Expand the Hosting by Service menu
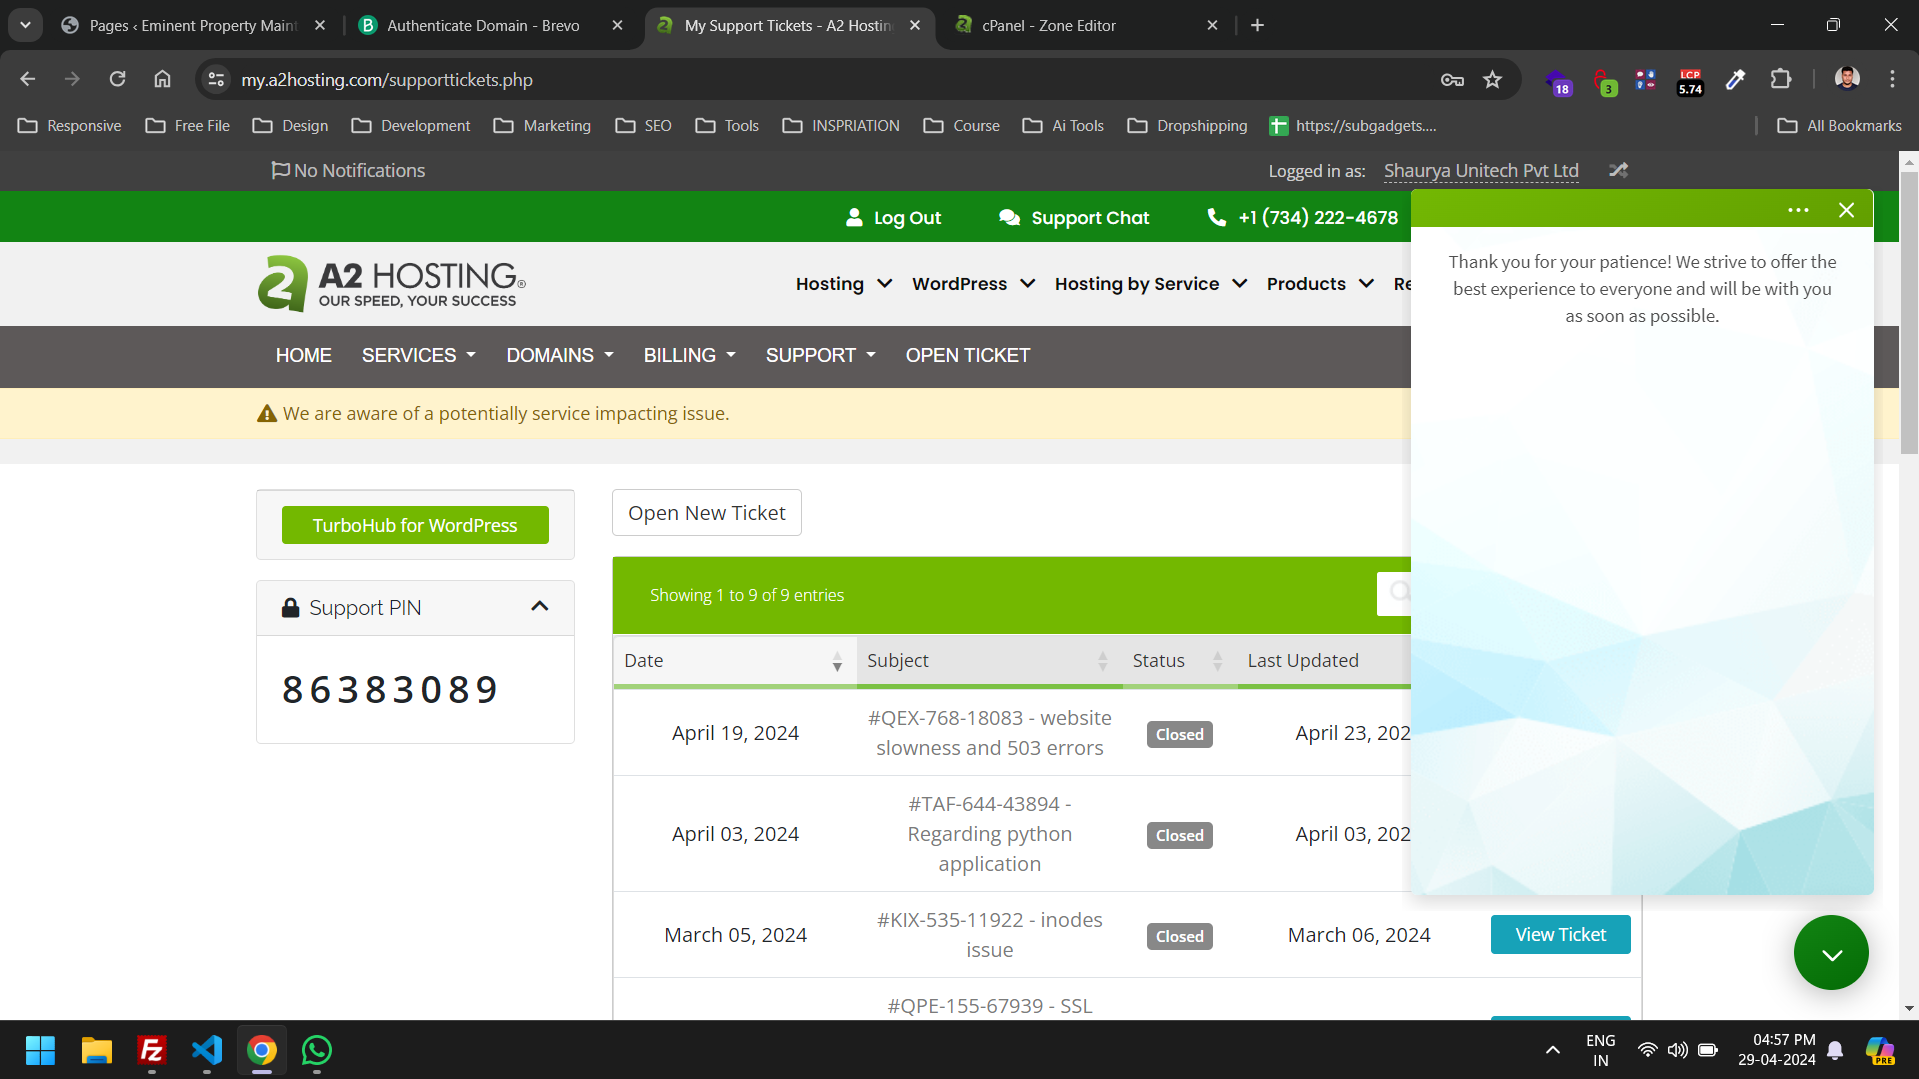Image resolution: width=1919 pixels, height=1079 pixels. click(x=1150, y=284)
